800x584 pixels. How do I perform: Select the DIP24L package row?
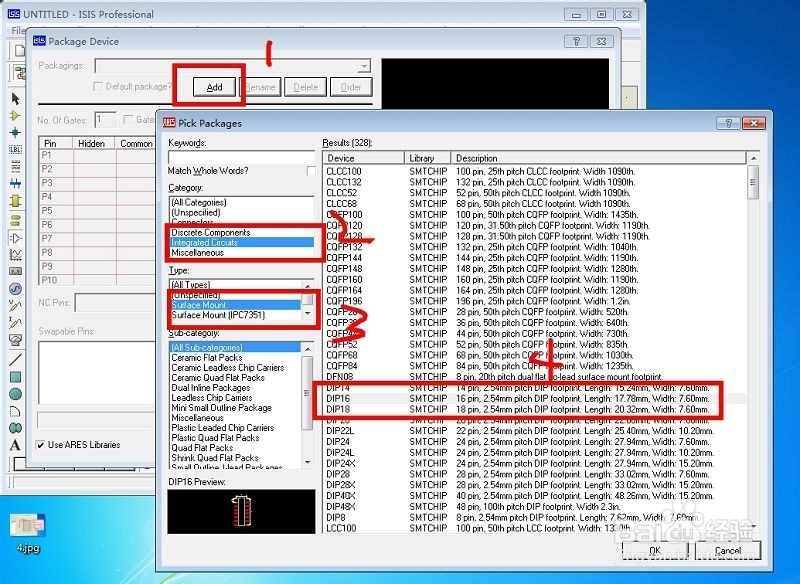point(535,452)
